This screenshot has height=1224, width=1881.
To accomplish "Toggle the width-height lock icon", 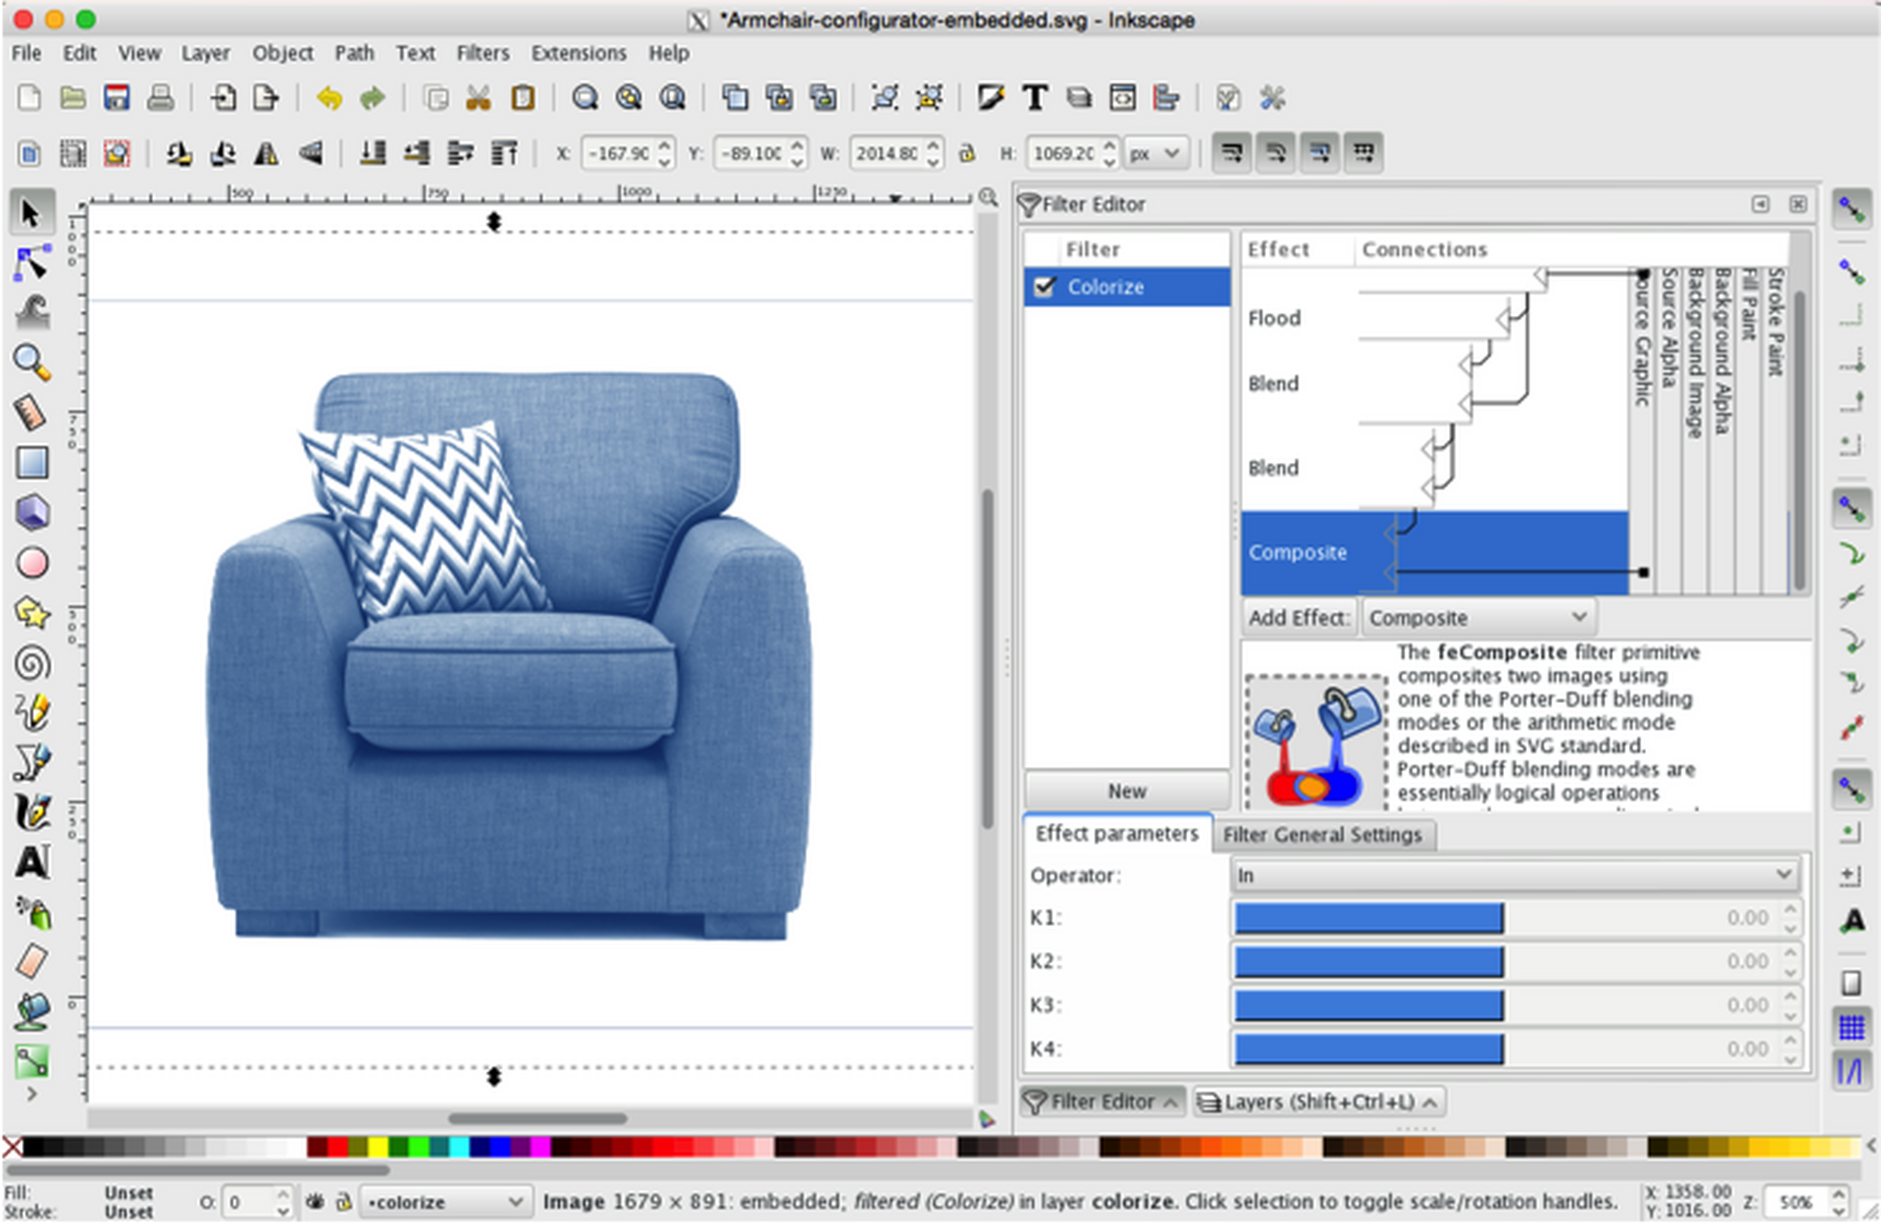I will [966, 153].
